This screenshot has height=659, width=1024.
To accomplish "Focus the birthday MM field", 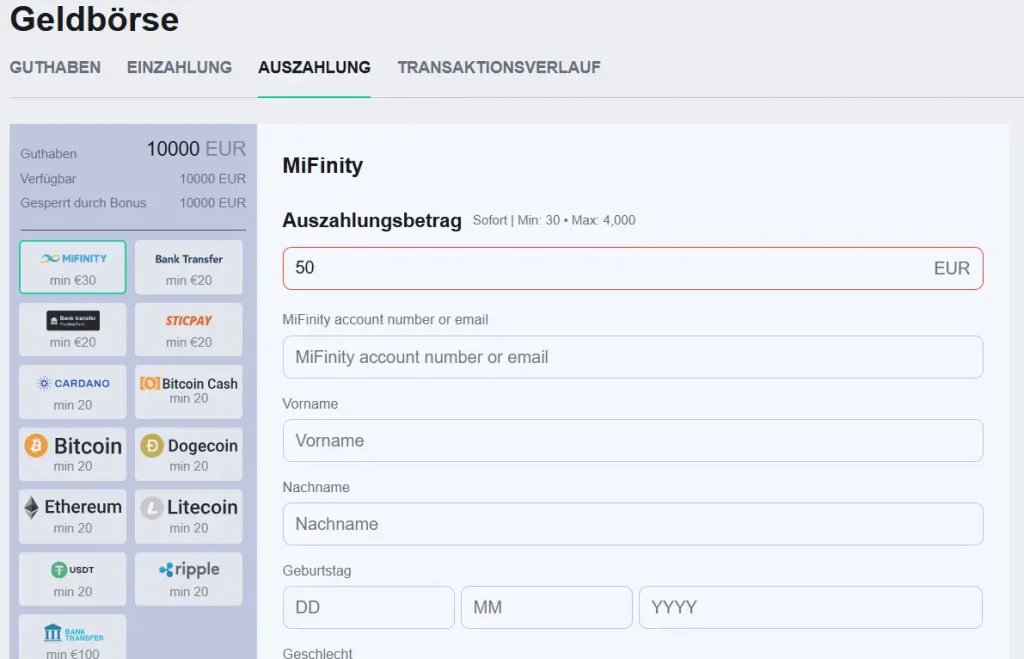I will 547,607.
